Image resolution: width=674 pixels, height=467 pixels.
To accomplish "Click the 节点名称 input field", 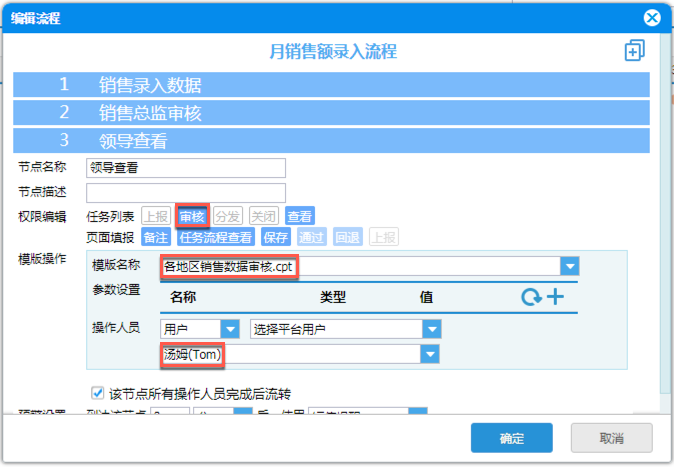I will pyautogui.click(x=186, y=168).
